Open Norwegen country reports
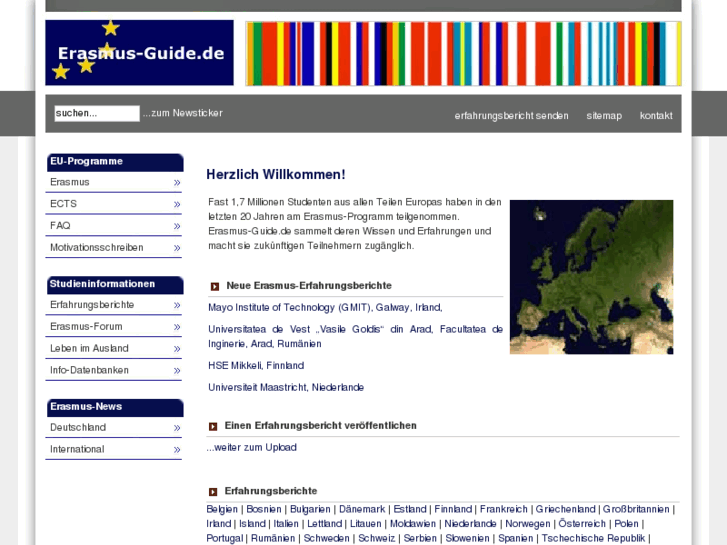Image resolution: width=727 pixels, height=545 pixels. point(528,524)
